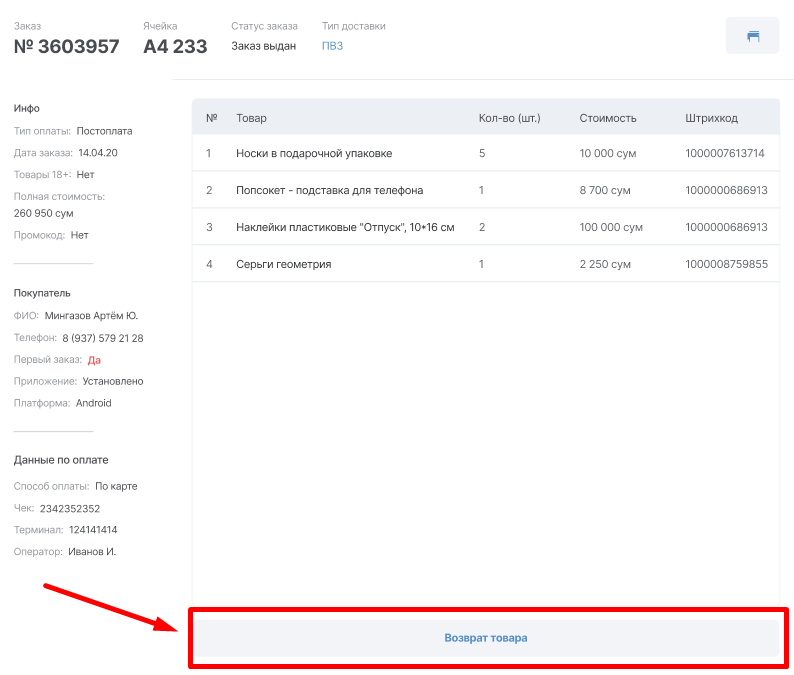Image resolution: width=794 pixels, height=675 pixels.
Task: Select row Носки в подарочной упаковке
Action: click(x=486, y=153)
